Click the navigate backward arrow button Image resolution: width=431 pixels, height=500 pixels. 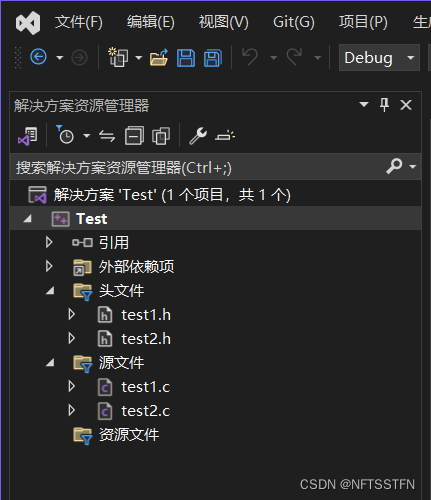[x=38, y=57]
